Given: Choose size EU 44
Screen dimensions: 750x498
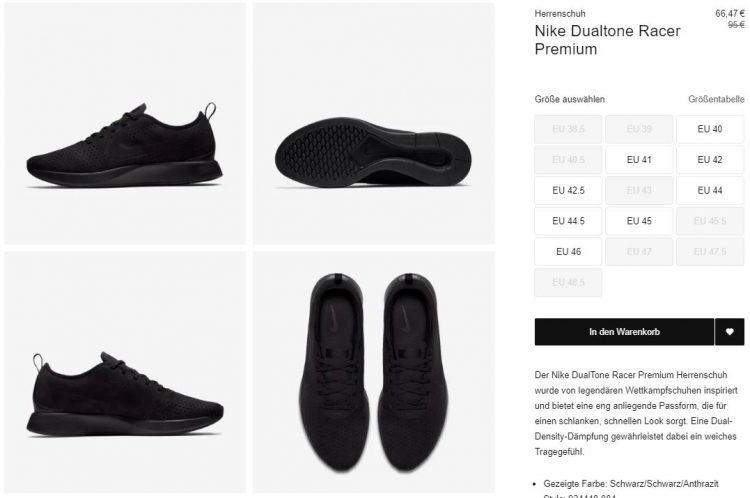Looking at the screenshot, I should pos(710,190).
